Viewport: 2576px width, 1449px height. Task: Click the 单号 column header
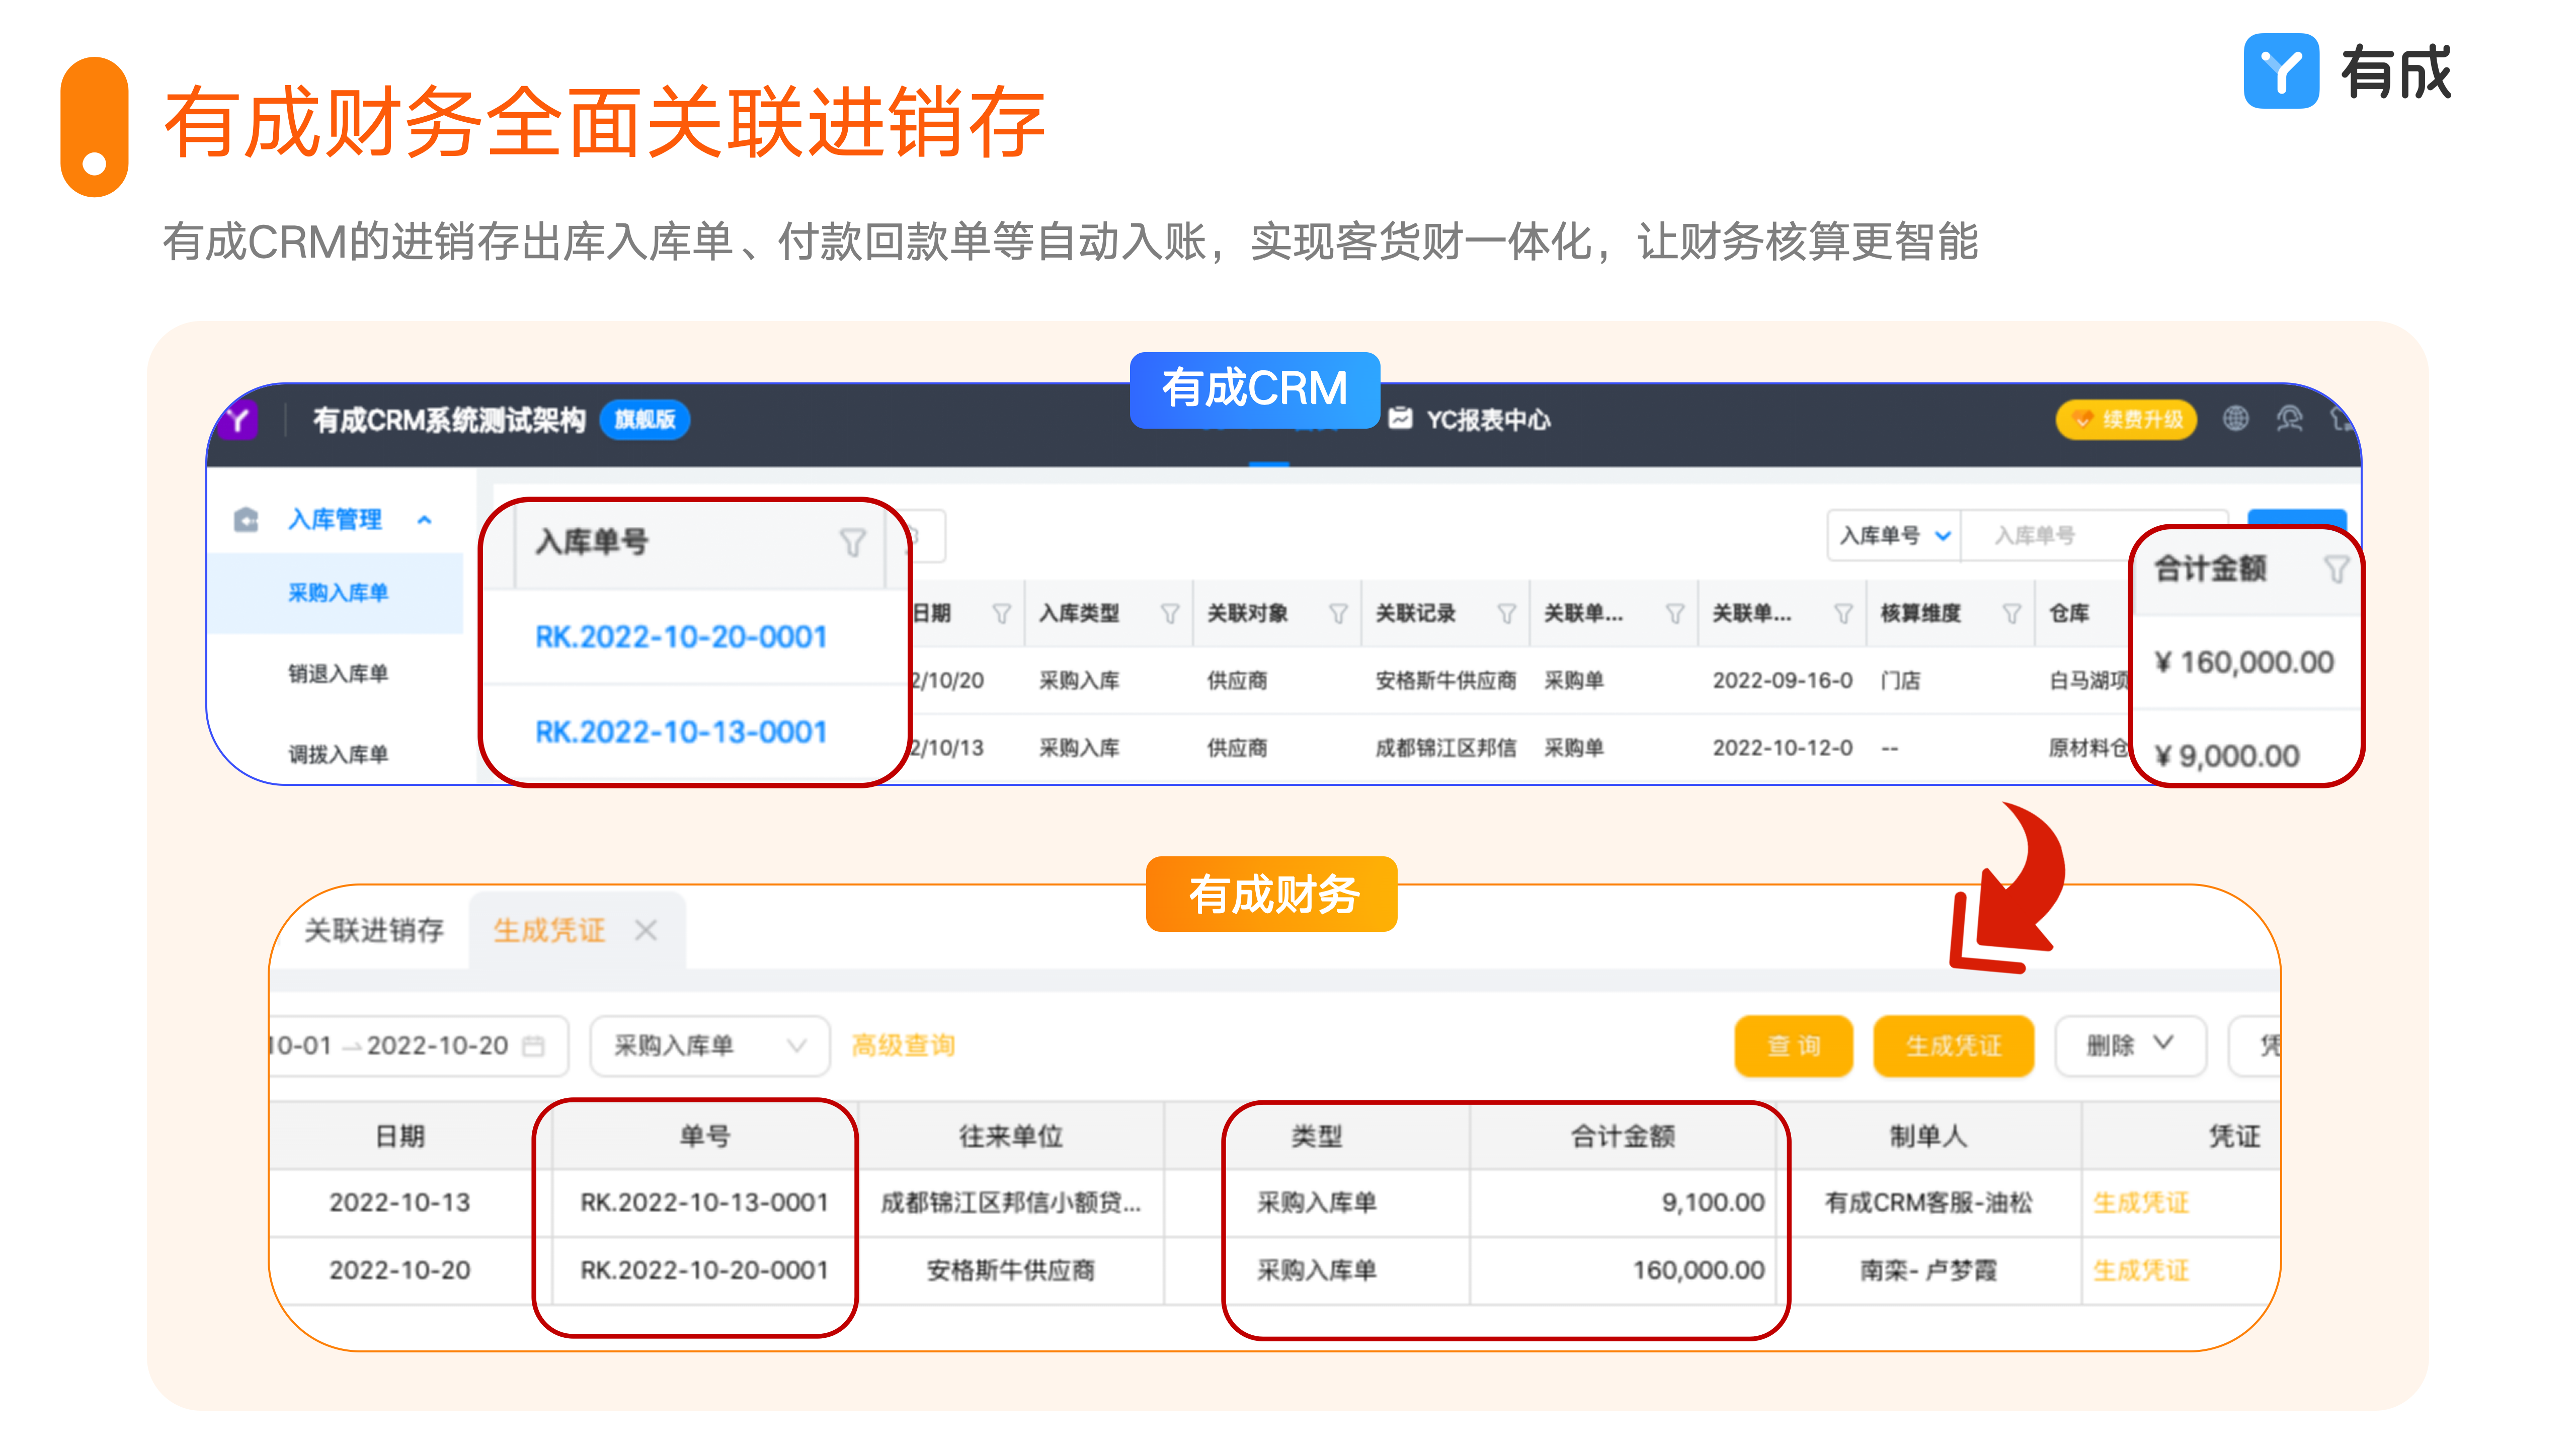705,1136
